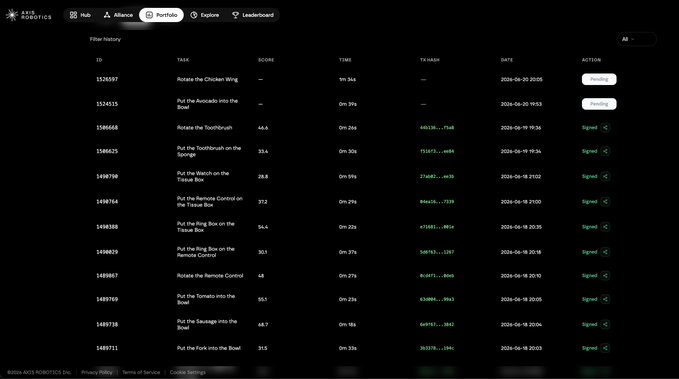Viewport: 679px width, 379px height.
Task: Open tx hash for record 1489711
Action: [x=437, y=348]
